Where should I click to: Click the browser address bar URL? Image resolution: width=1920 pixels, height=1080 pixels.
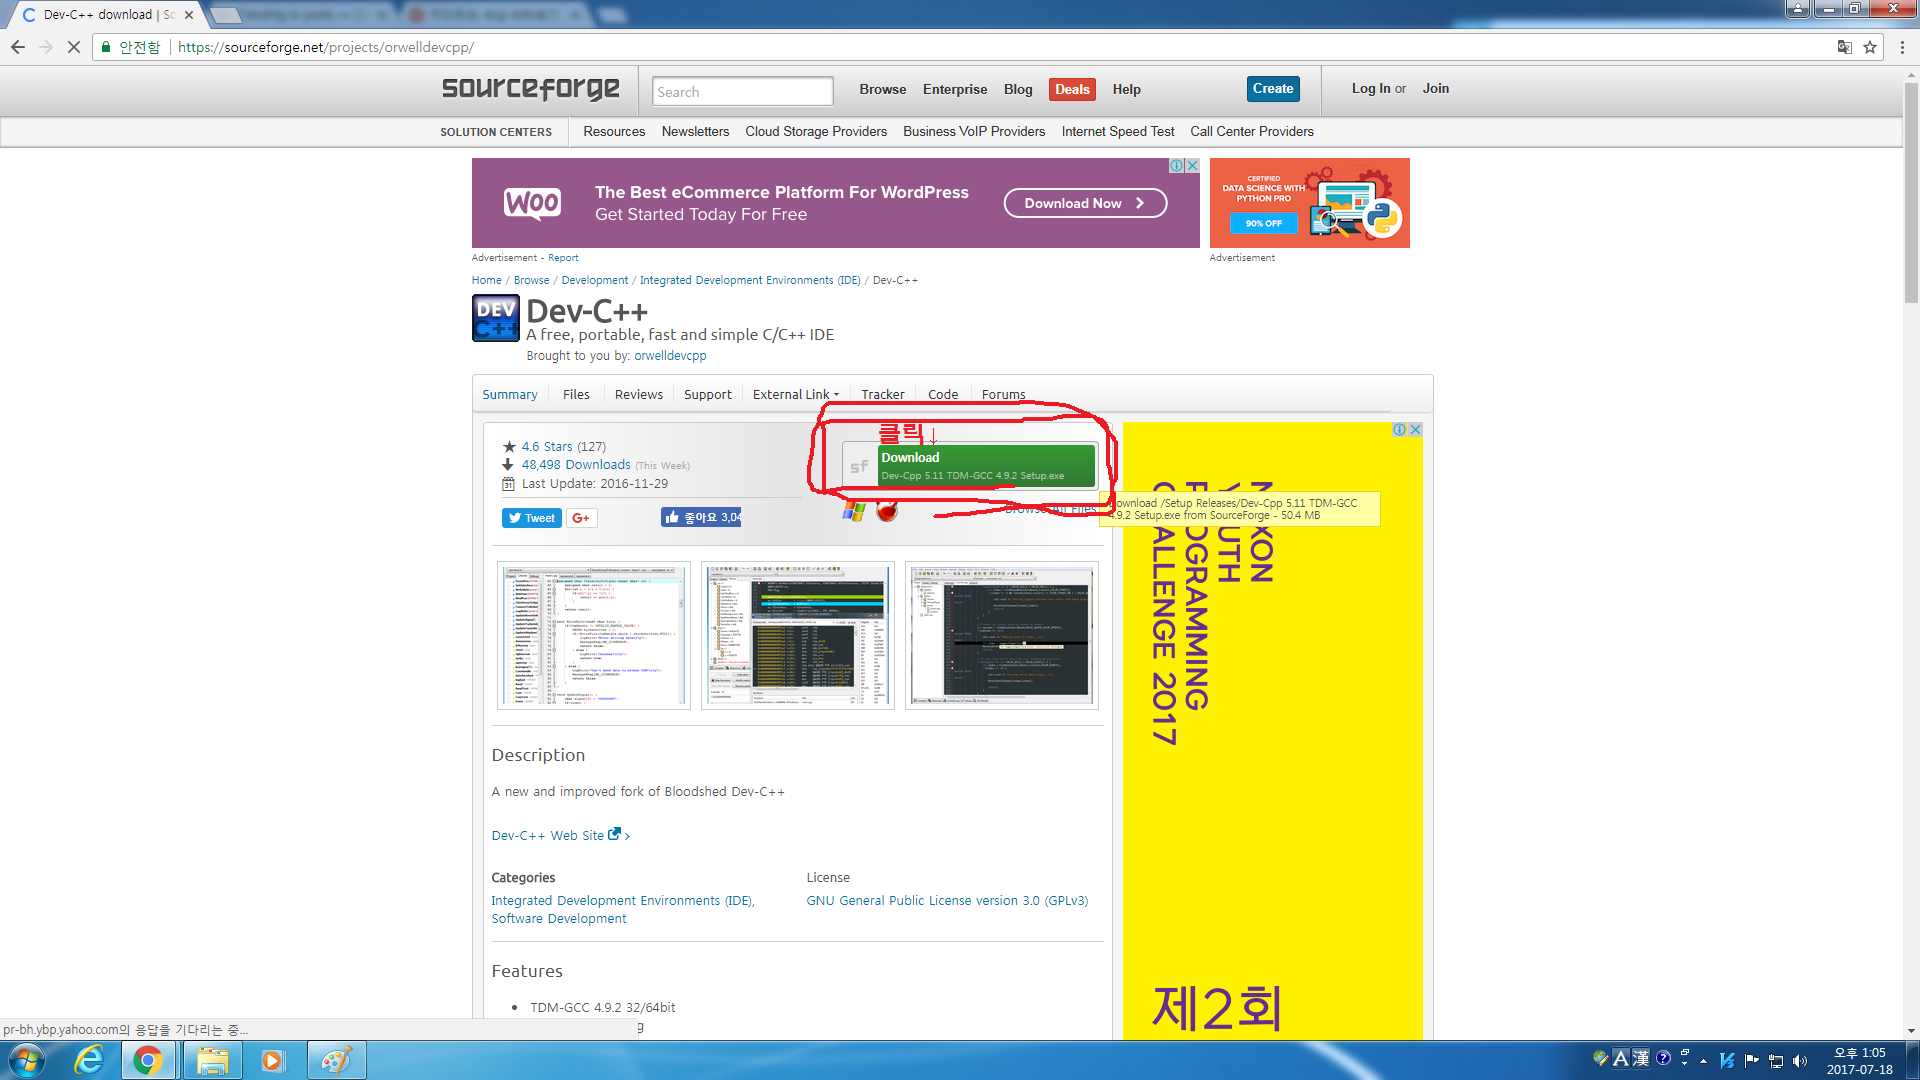point(326,47)
